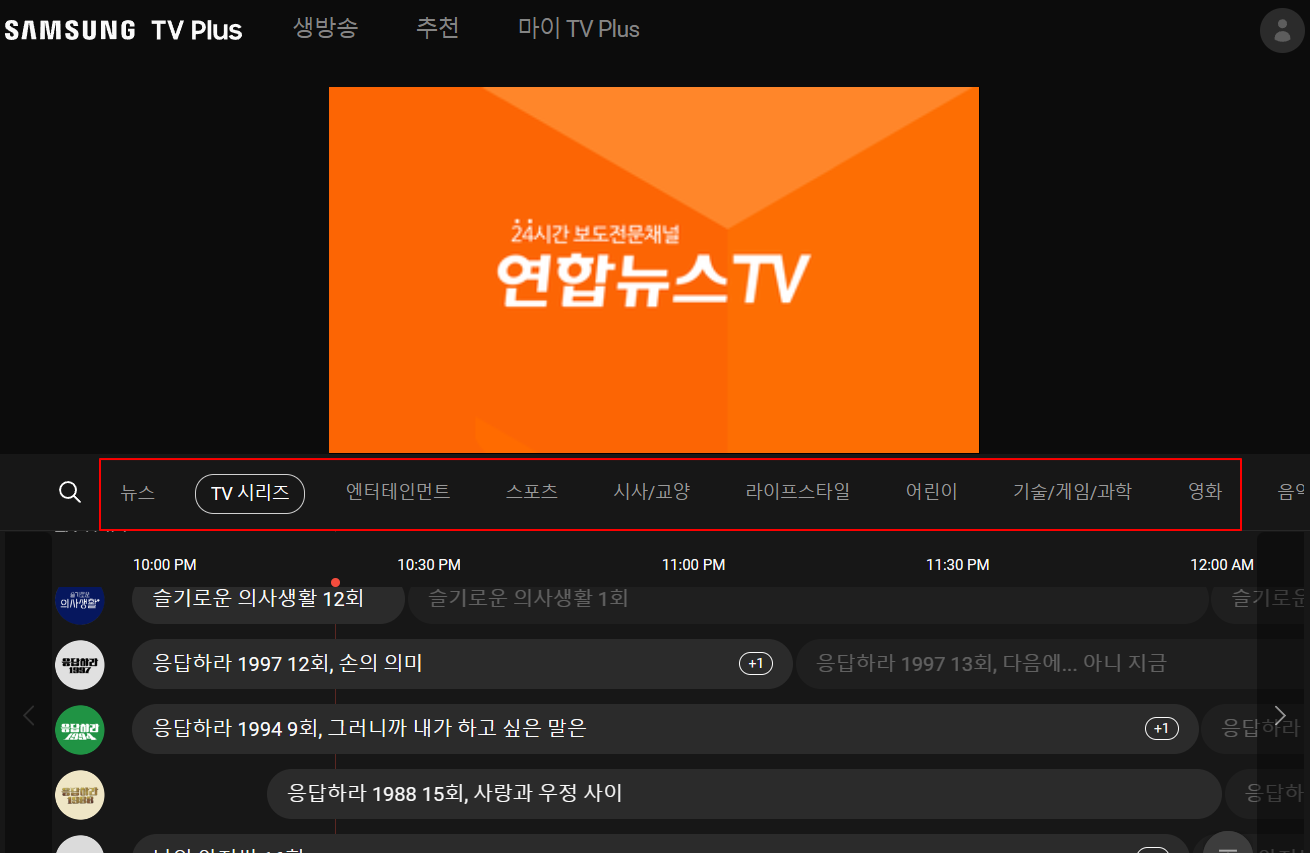Select the 응답하라 1994 channel logo
The image size is (1310, 853).
[x=80, y=730]
